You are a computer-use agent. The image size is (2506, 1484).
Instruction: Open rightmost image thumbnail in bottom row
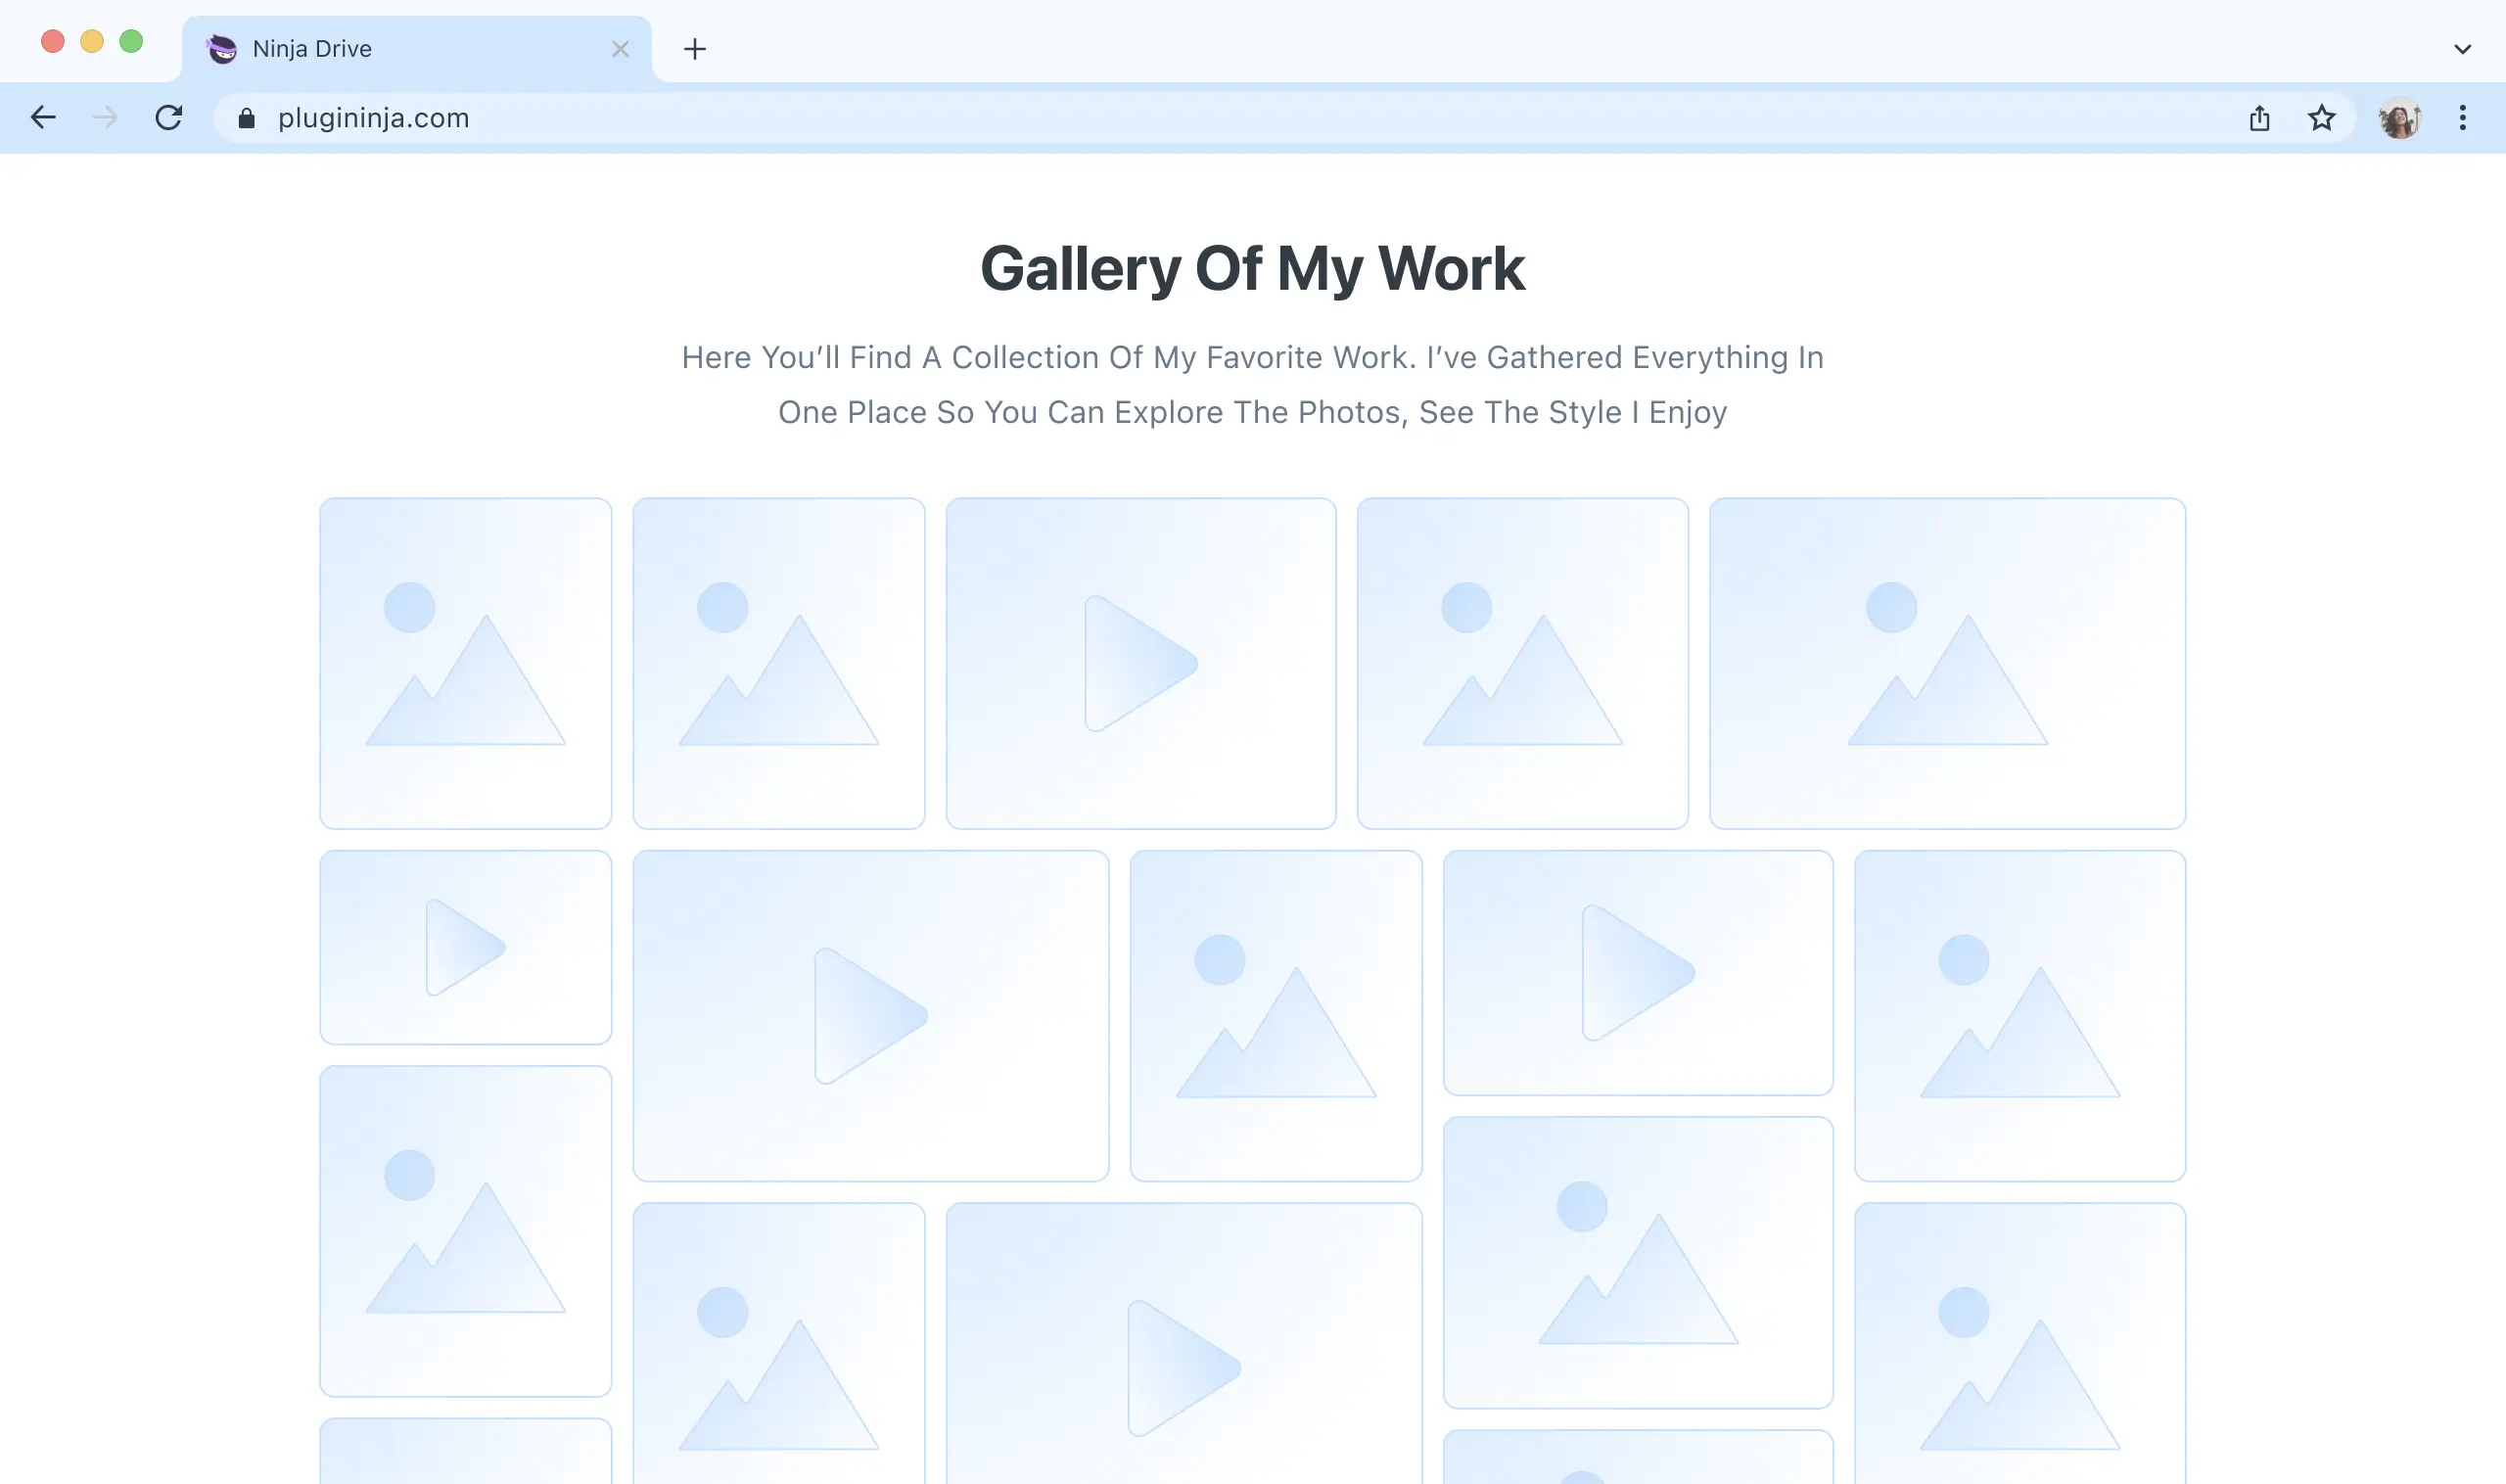tap(2019, 1343)
